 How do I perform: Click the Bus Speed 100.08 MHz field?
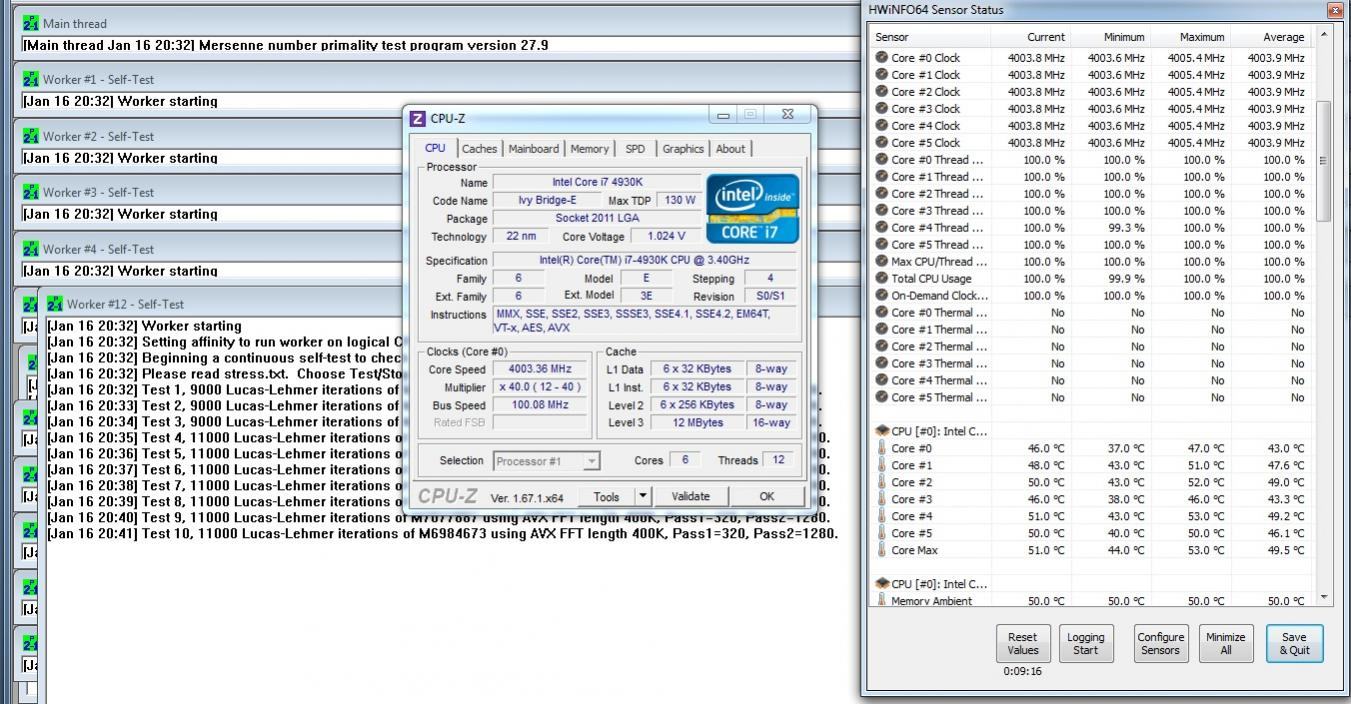tap(540, 405)
